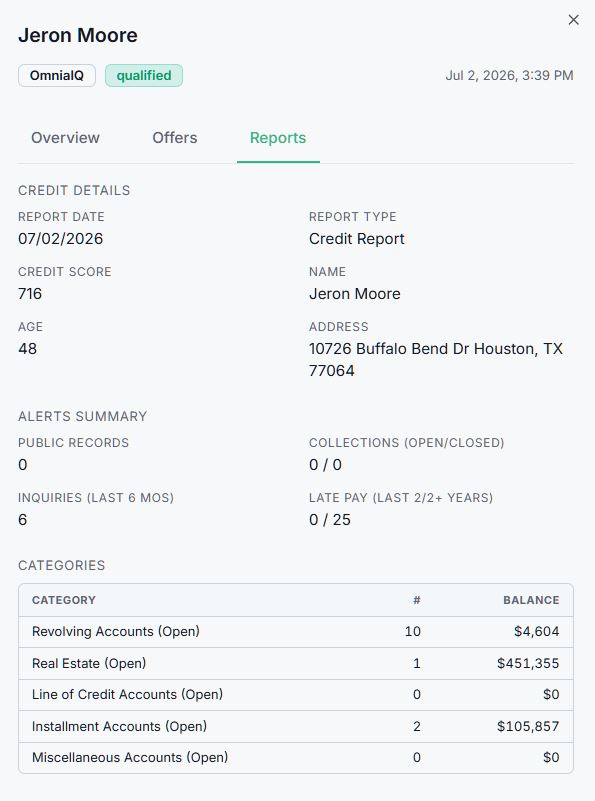Click the CATEGORIES section heading
This screenshot has height=801, width=595.
coord(62,566)
